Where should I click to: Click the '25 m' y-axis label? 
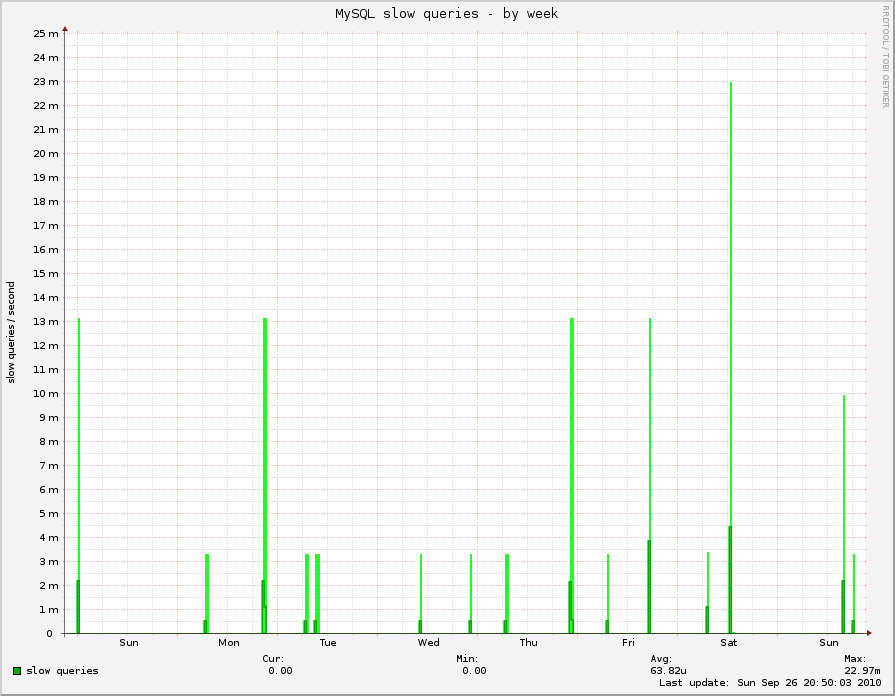click(x=46, y=34)
